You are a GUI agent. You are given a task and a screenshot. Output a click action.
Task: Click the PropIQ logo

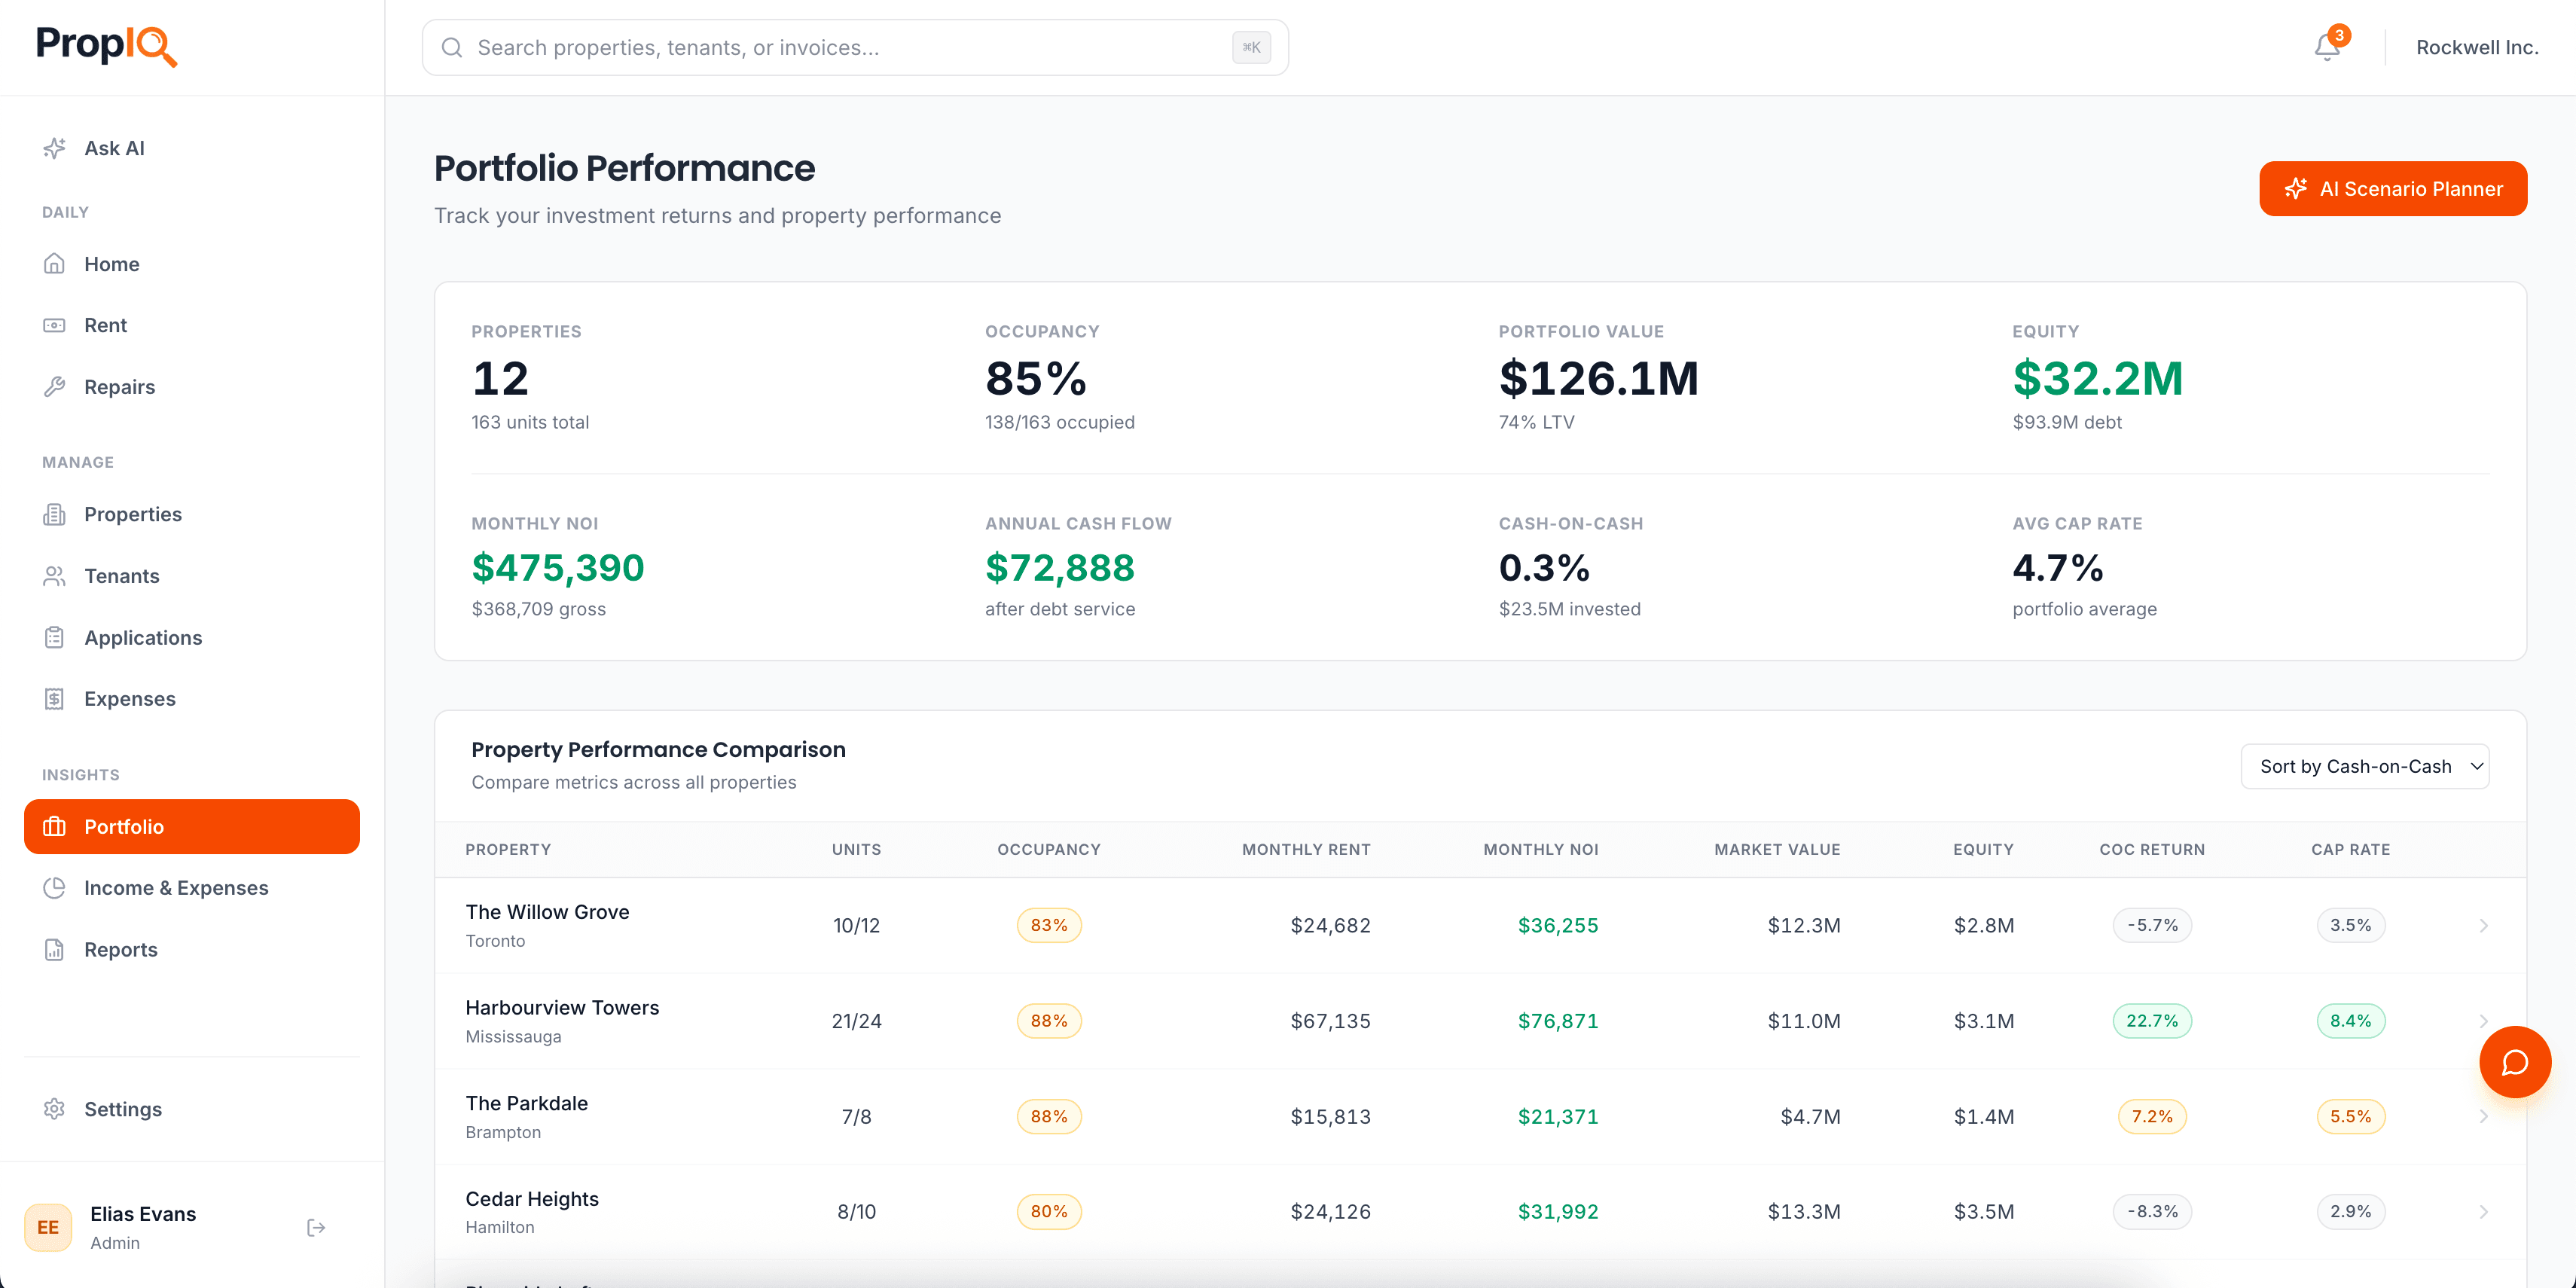coord(105,47)
